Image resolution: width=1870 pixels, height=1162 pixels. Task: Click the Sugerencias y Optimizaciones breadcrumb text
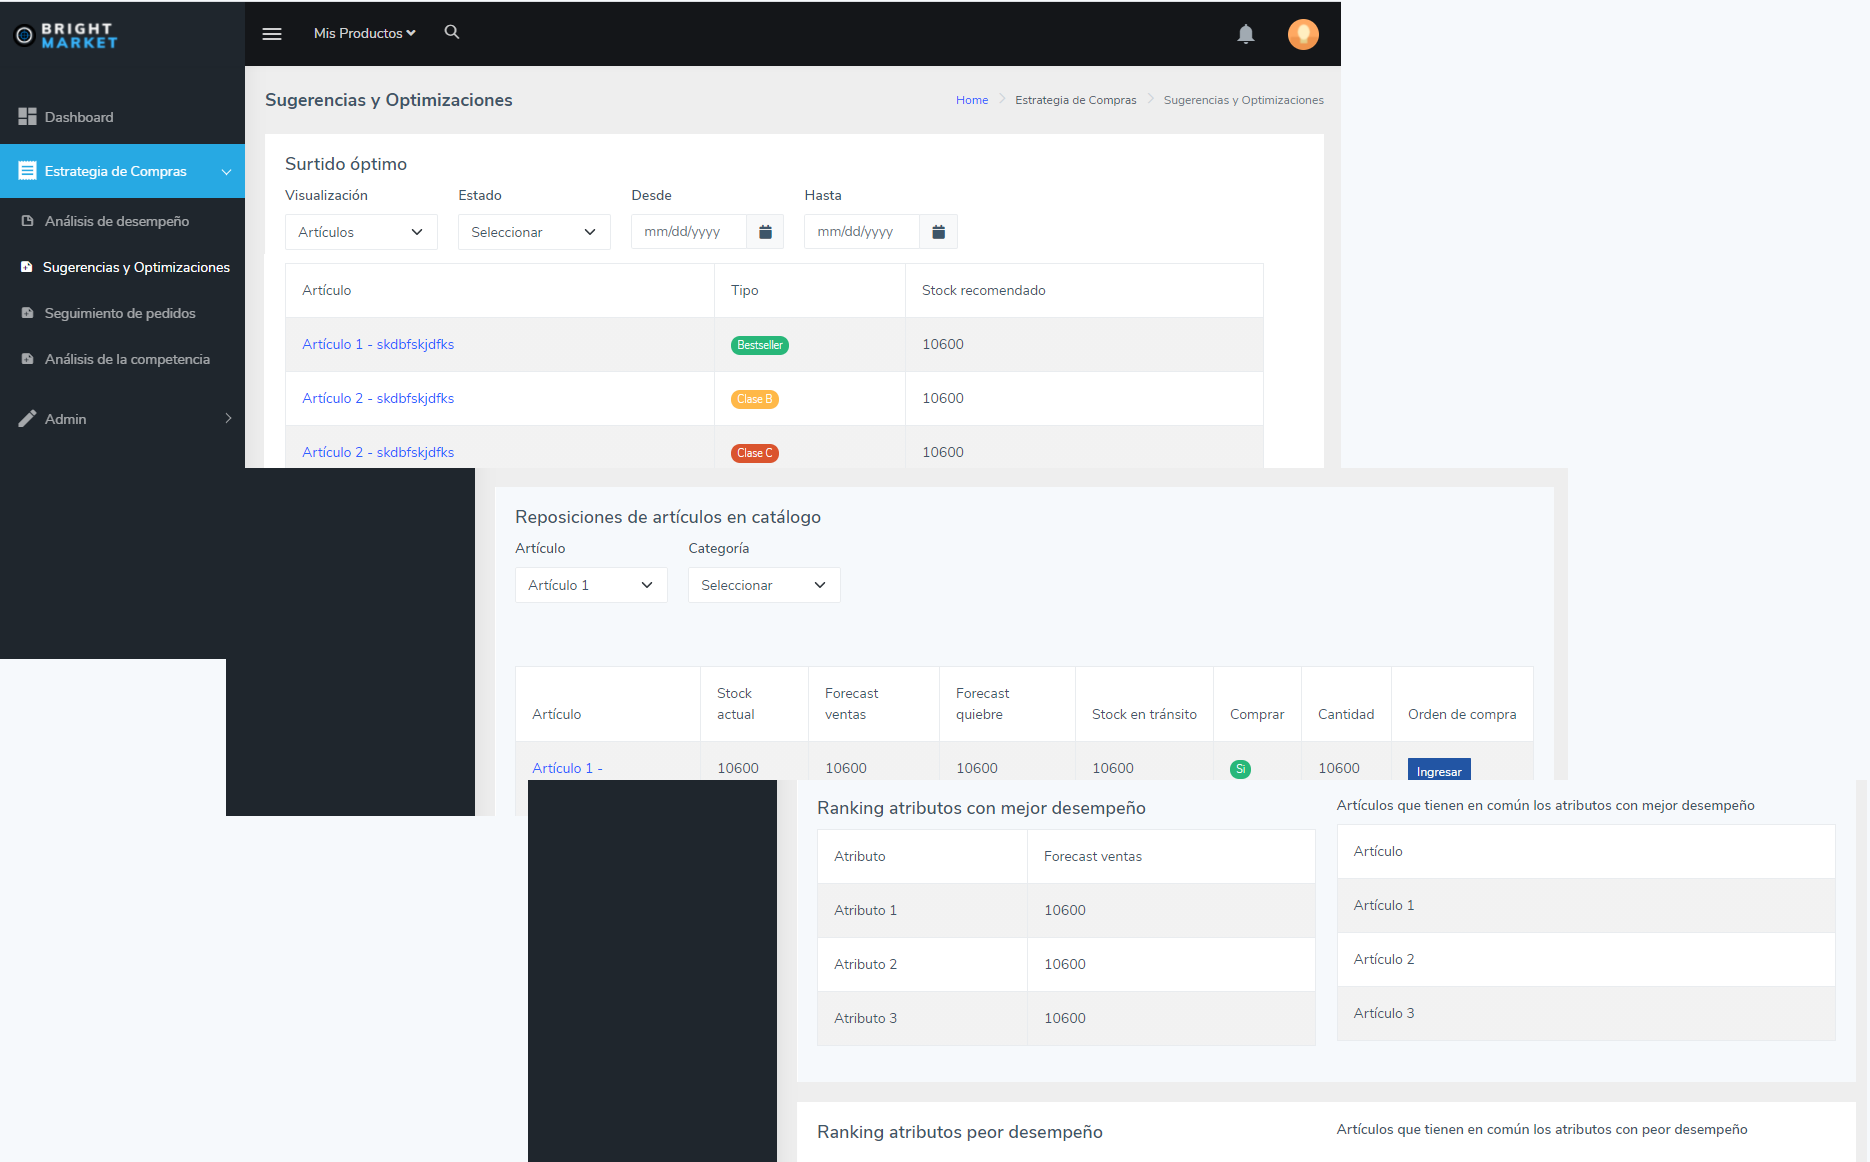point(1243,100)
